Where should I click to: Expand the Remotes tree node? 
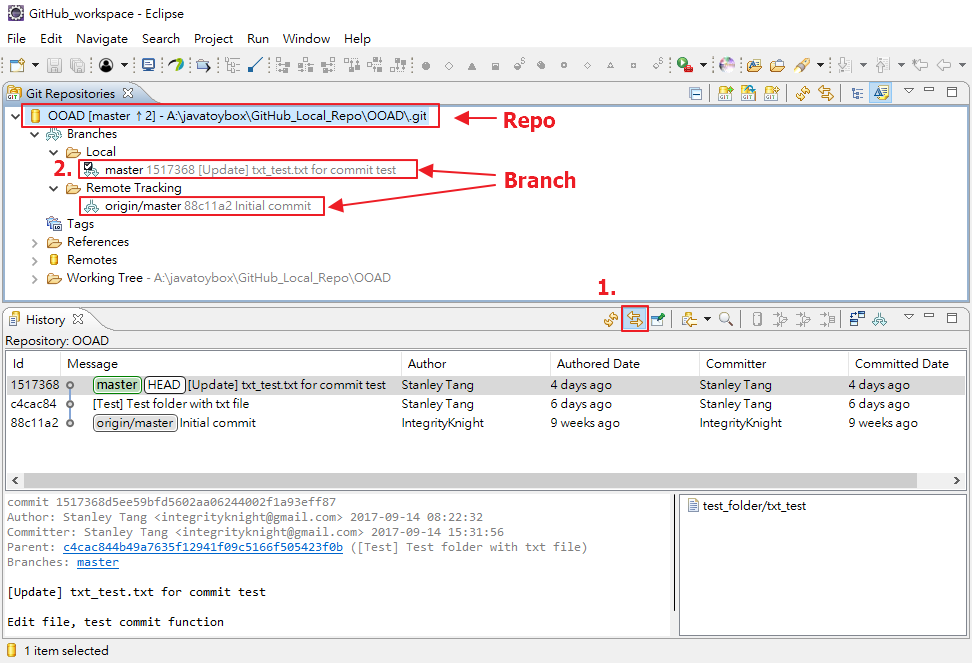pyautogui.click(x=34, y=259)
